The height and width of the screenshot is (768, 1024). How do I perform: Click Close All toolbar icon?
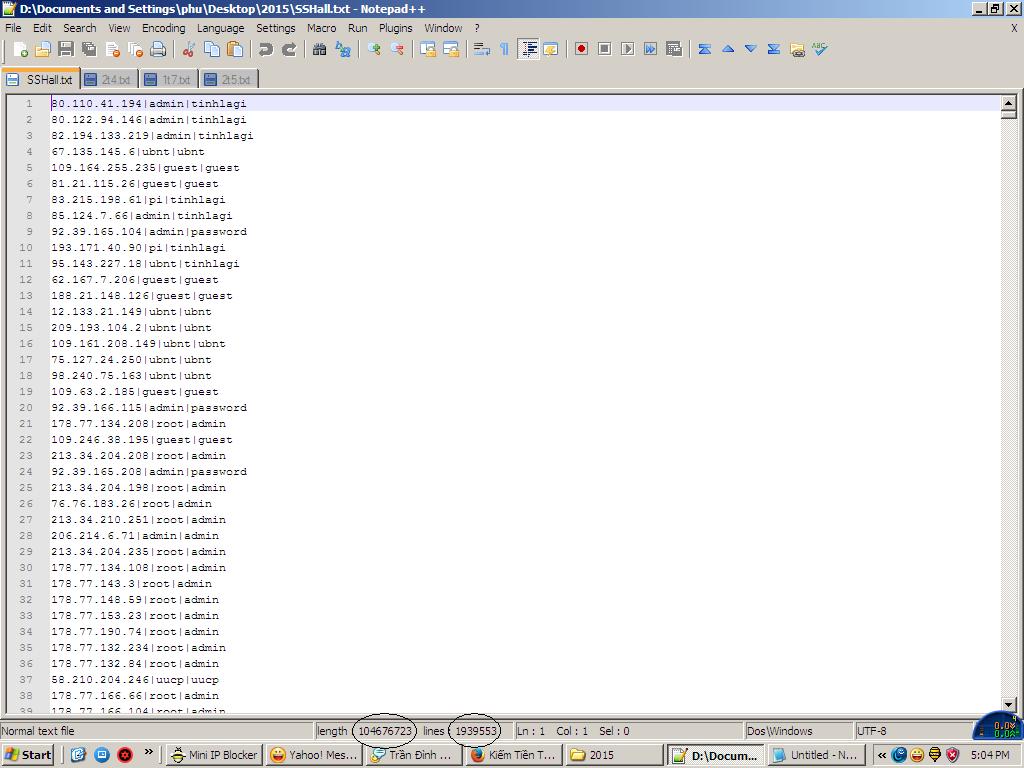point(135,50)
